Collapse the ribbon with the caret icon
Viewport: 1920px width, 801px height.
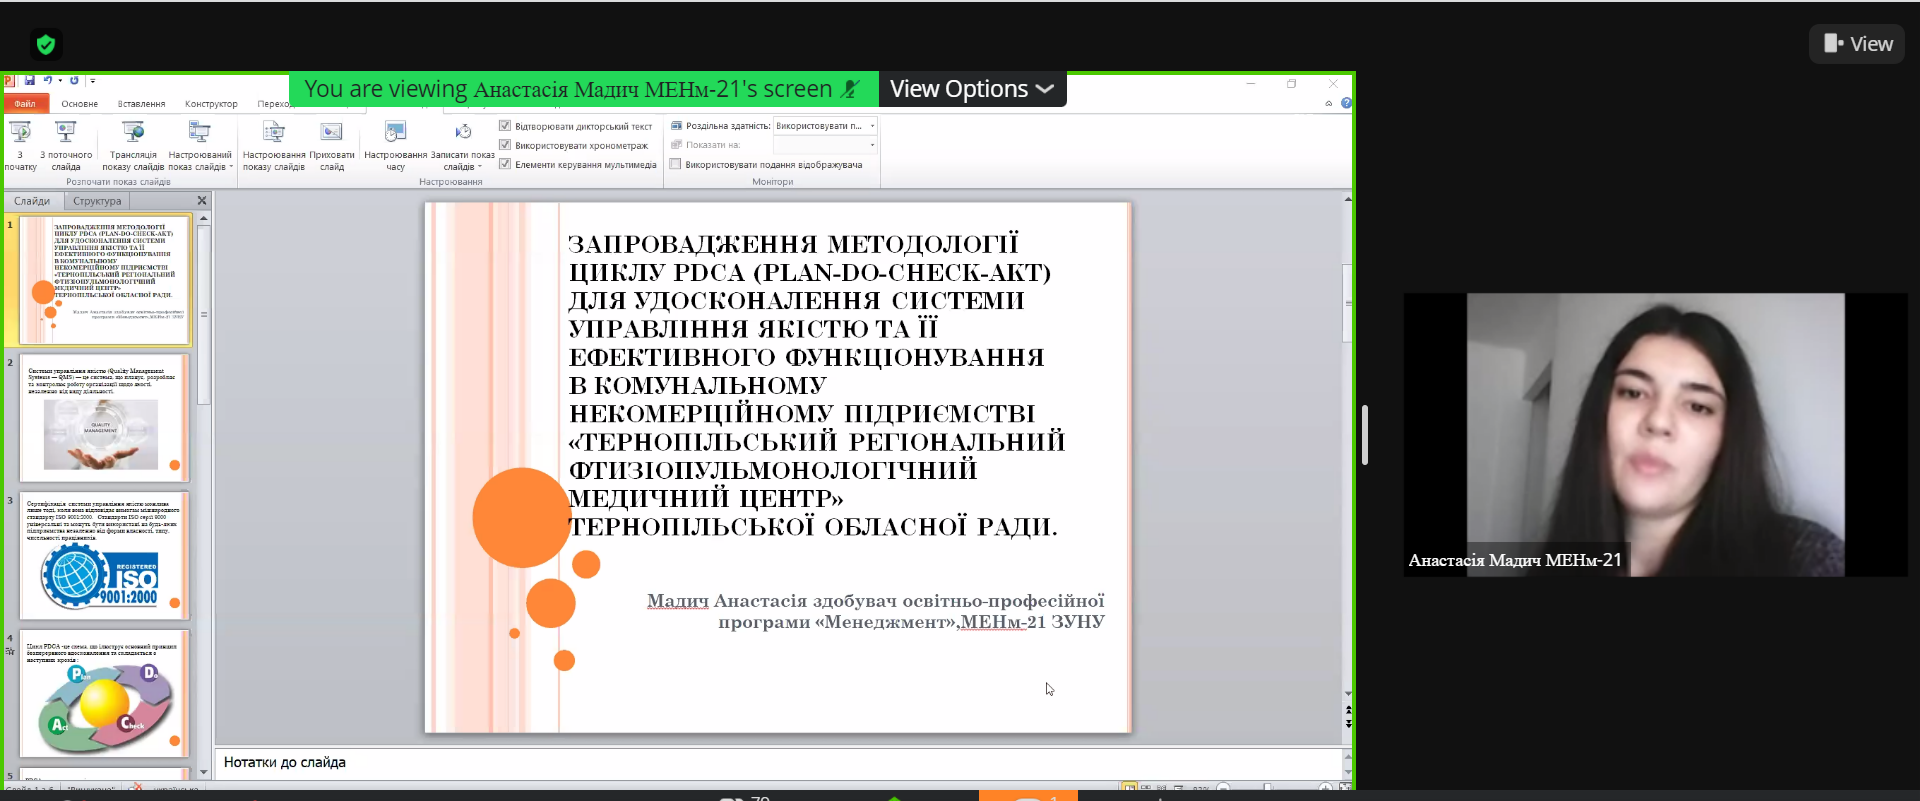[x=1329, y=103]
